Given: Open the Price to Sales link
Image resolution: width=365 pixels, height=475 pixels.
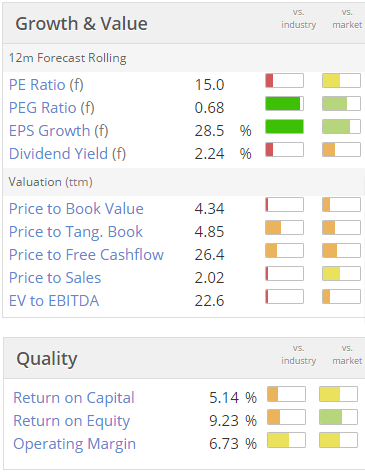Looking at the screenshot, I should click(55, 278).
